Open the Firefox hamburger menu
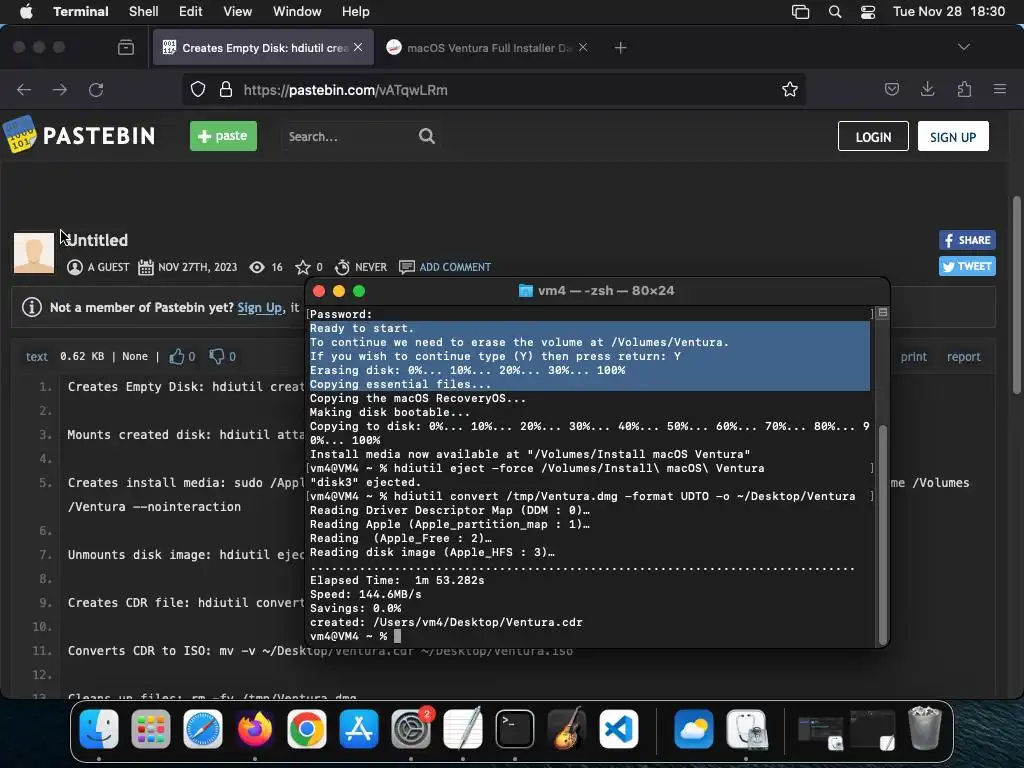Screen dimensions: 1024x768 click(x=1000, y=89)
